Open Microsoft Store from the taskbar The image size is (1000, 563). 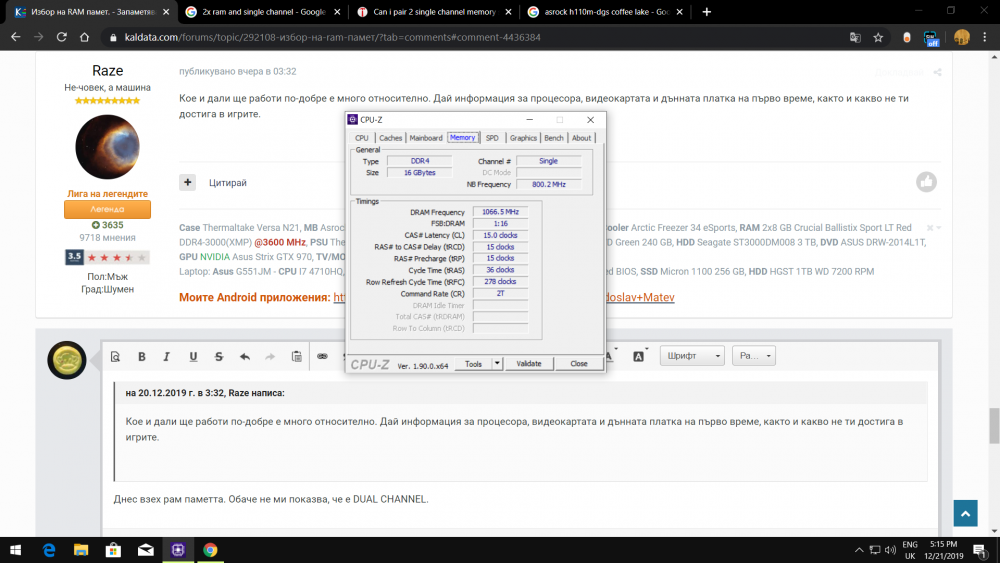[x=113, y=550]
